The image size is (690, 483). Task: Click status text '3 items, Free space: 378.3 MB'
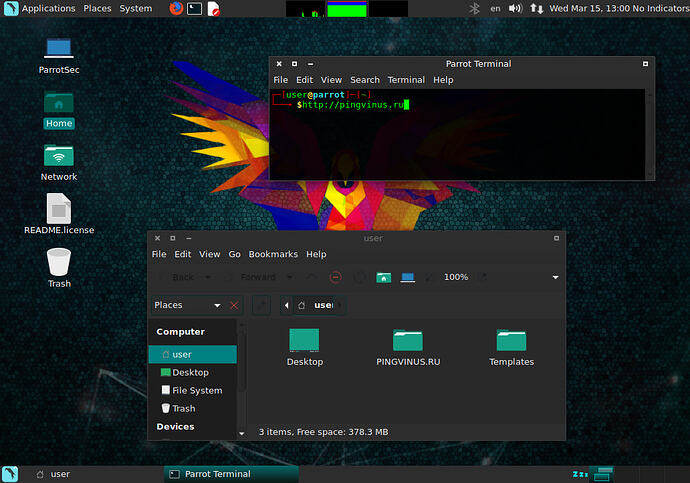(323, 432)
